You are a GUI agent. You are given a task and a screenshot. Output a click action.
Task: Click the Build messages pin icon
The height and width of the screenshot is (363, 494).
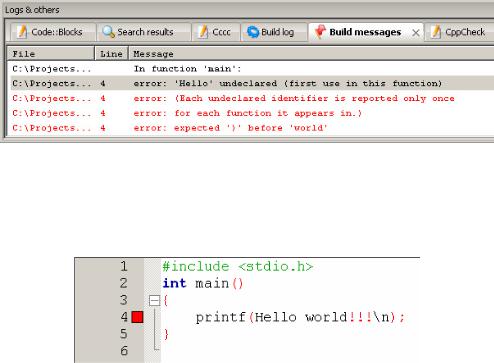pyautogui.click(x=320, y=32)
